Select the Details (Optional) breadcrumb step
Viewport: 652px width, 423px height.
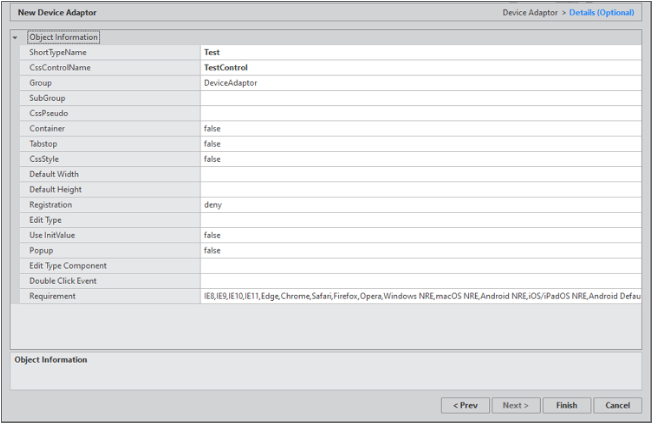[601, 12]
